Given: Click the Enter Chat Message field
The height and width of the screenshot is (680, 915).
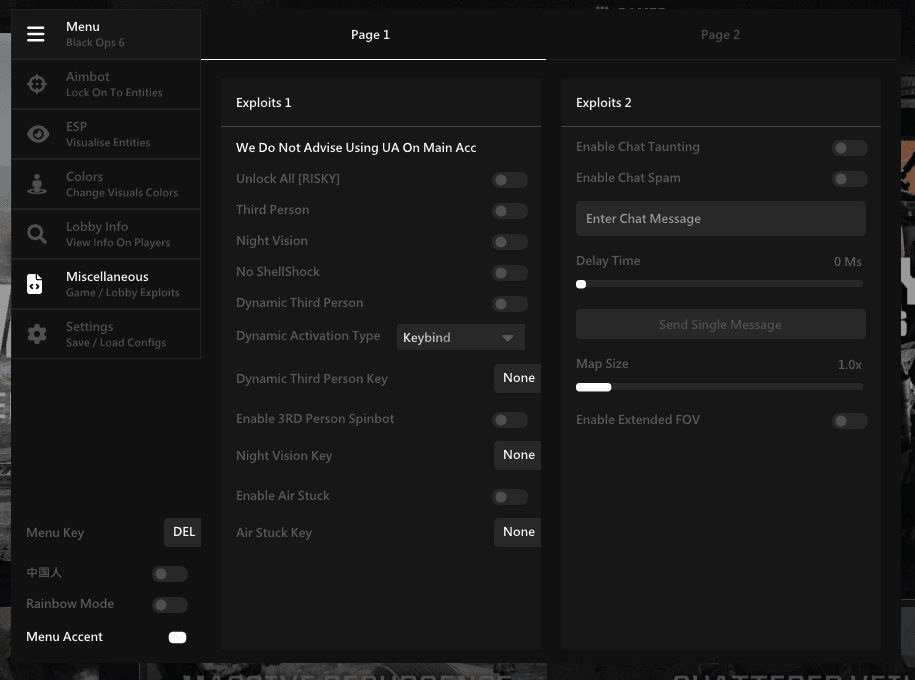Looking at the screenshot, I should (x=721, y=219).
